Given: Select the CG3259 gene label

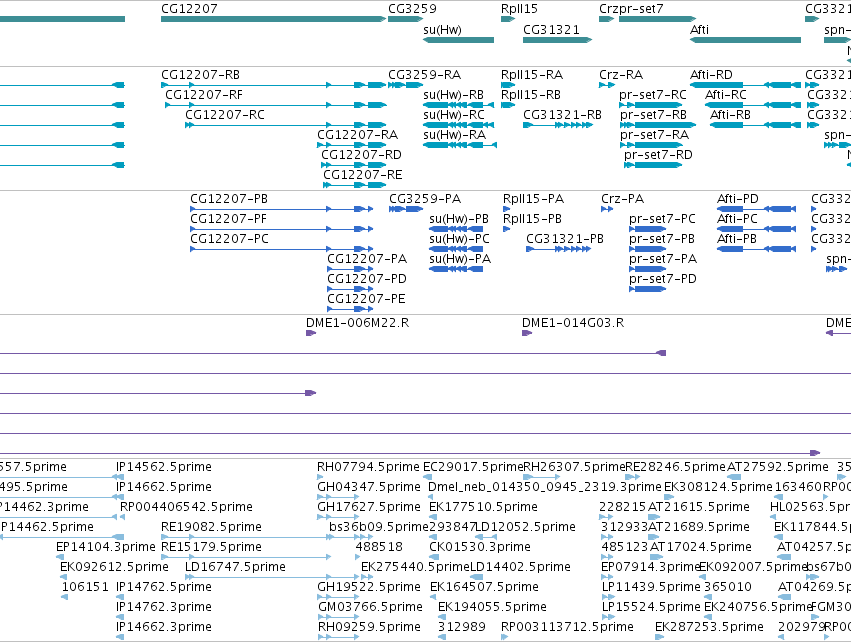Looking at the screenshot, I should [412, 9].
